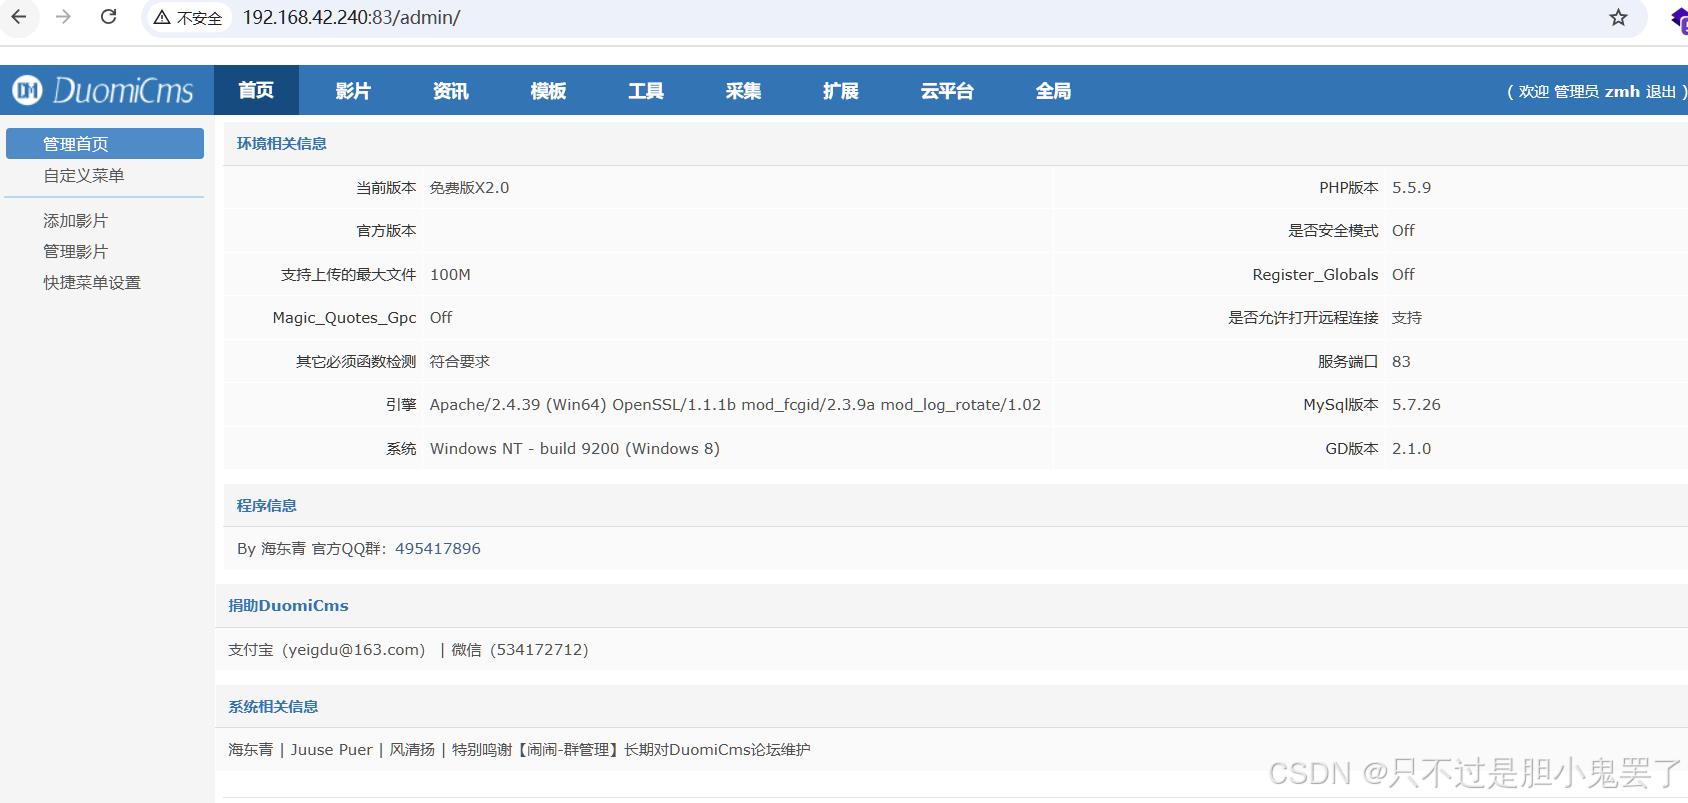Click the Magic_Quotes_Gpc Off value
This screenshot has width=1688, height=803.
click(441, 318)
